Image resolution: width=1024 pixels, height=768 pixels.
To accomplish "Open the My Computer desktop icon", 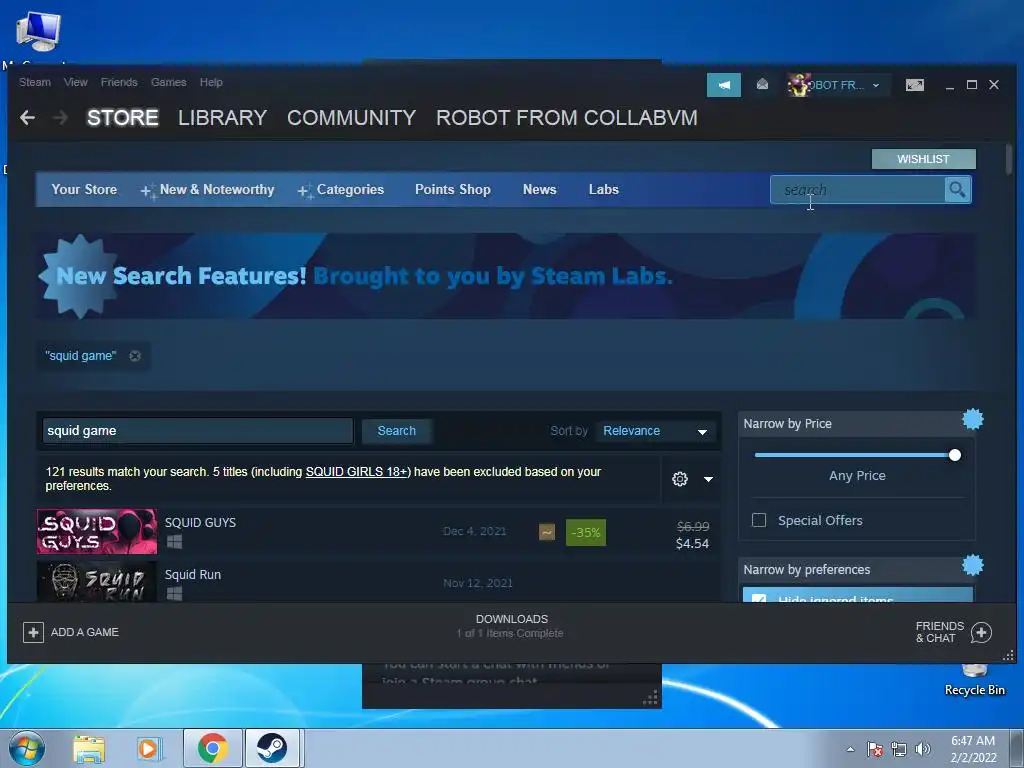I will click(x=38, y=31).
